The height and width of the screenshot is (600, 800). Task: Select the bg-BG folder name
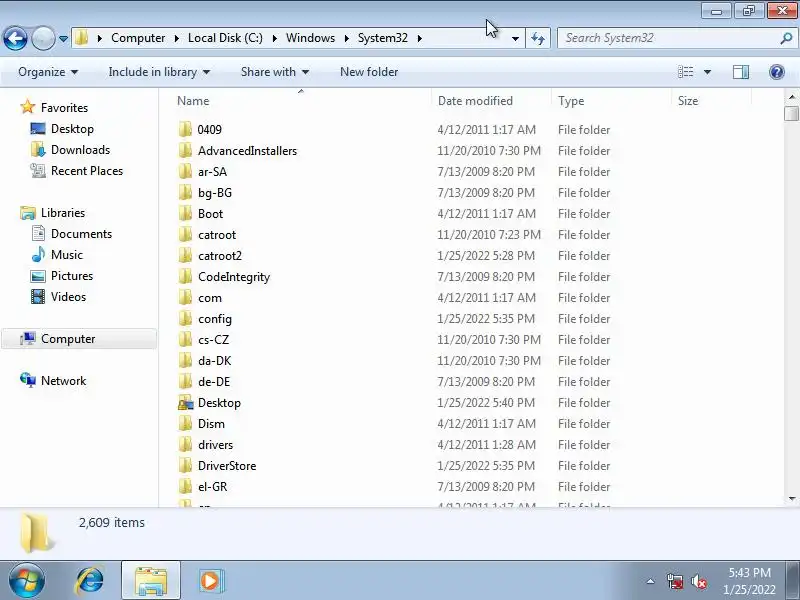(215, 193)
